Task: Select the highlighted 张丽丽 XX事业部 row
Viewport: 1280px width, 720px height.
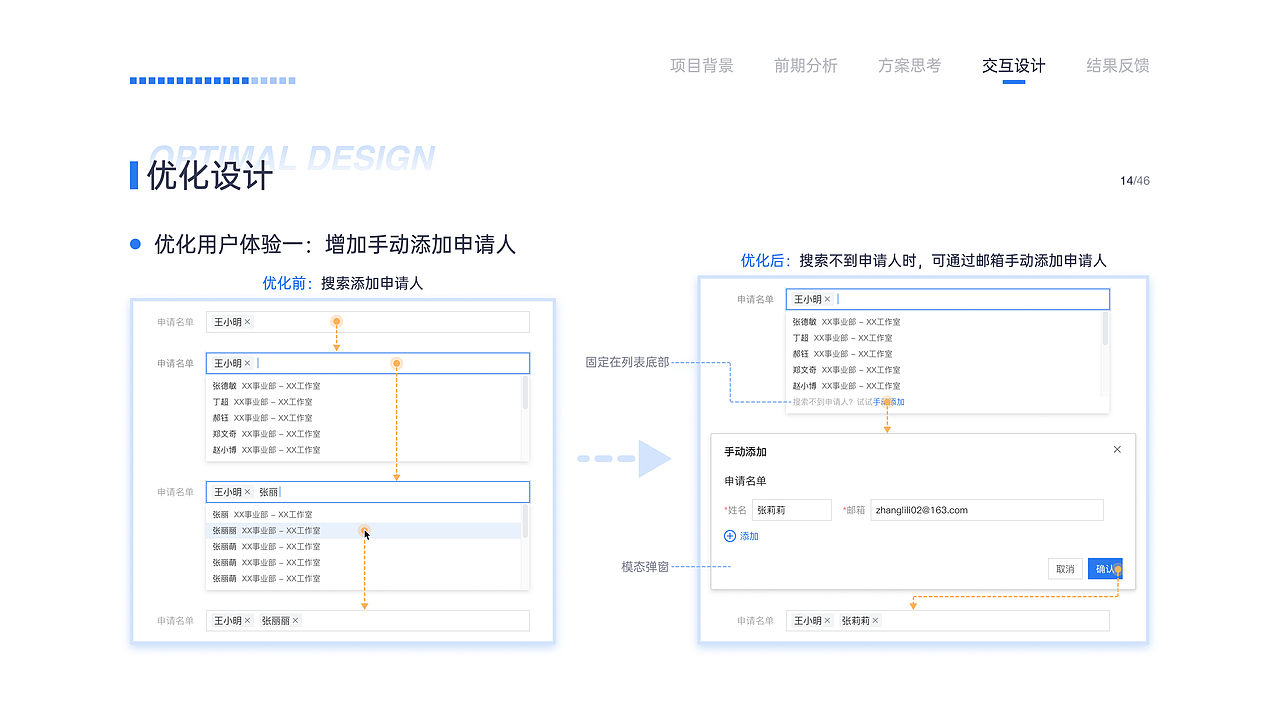Action: pyautogui.click(x=364, y=531)
